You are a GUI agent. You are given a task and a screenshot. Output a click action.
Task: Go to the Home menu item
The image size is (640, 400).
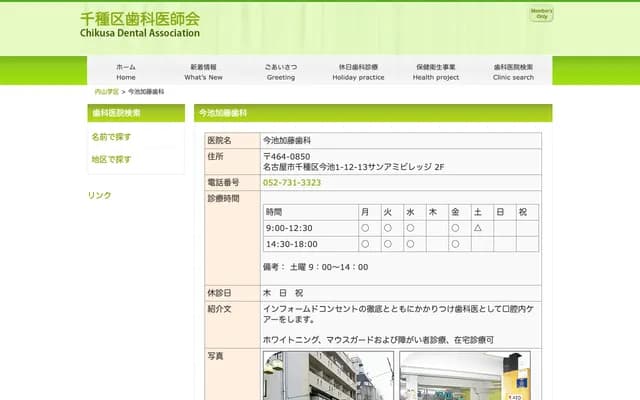[126, 72]
